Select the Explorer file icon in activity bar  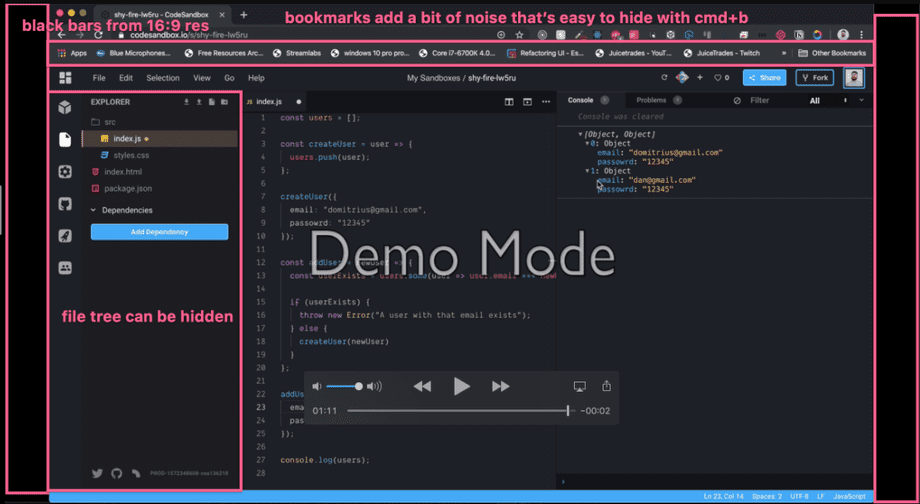65,139
